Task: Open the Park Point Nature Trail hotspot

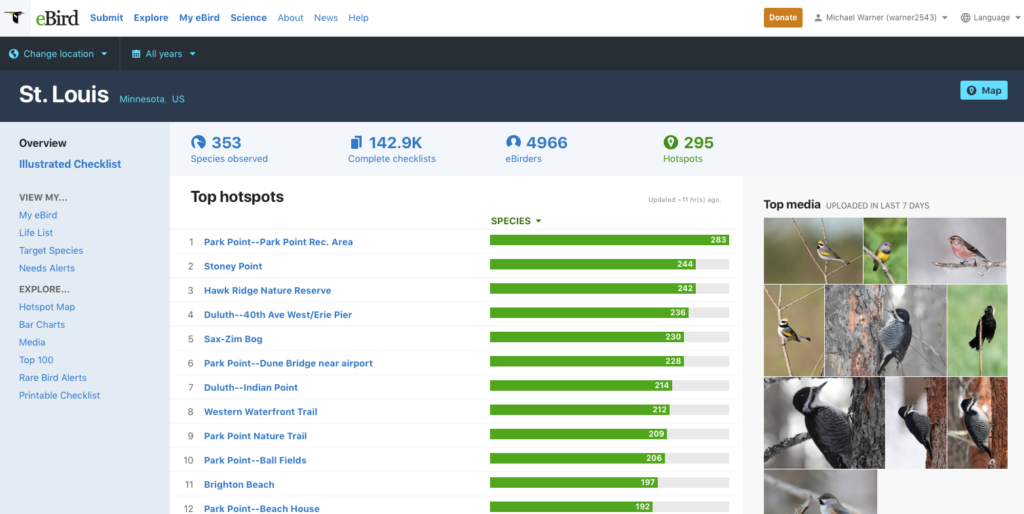Action: (255, 436)
